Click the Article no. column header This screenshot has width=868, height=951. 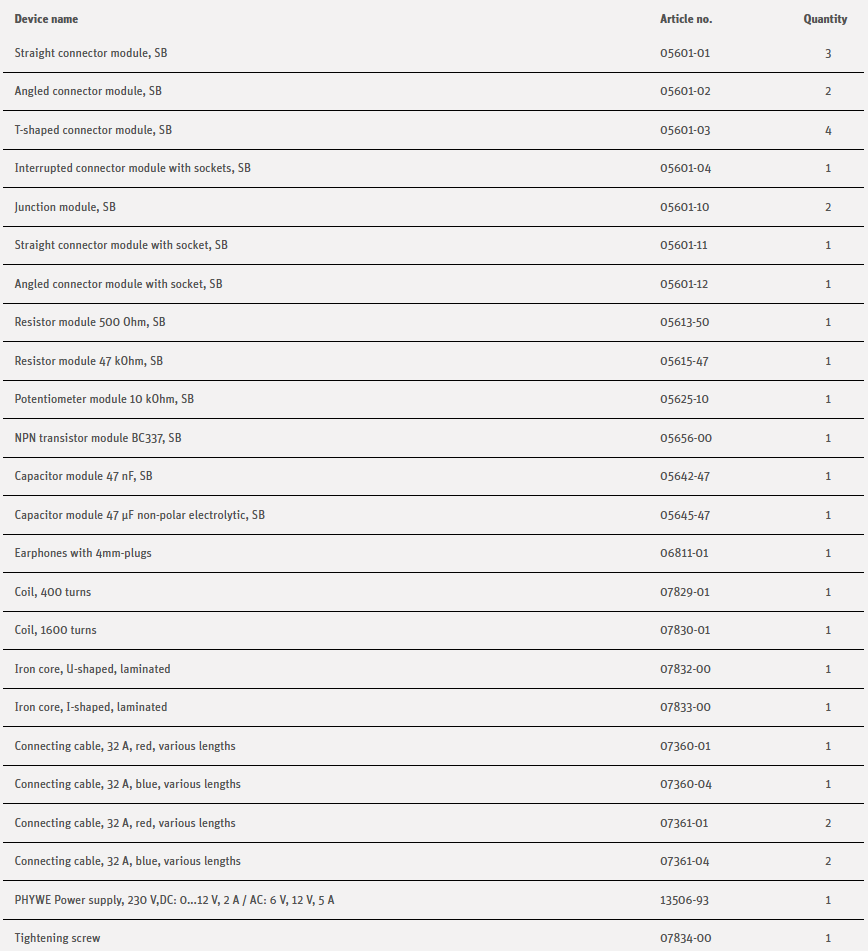tap(686, 19)
